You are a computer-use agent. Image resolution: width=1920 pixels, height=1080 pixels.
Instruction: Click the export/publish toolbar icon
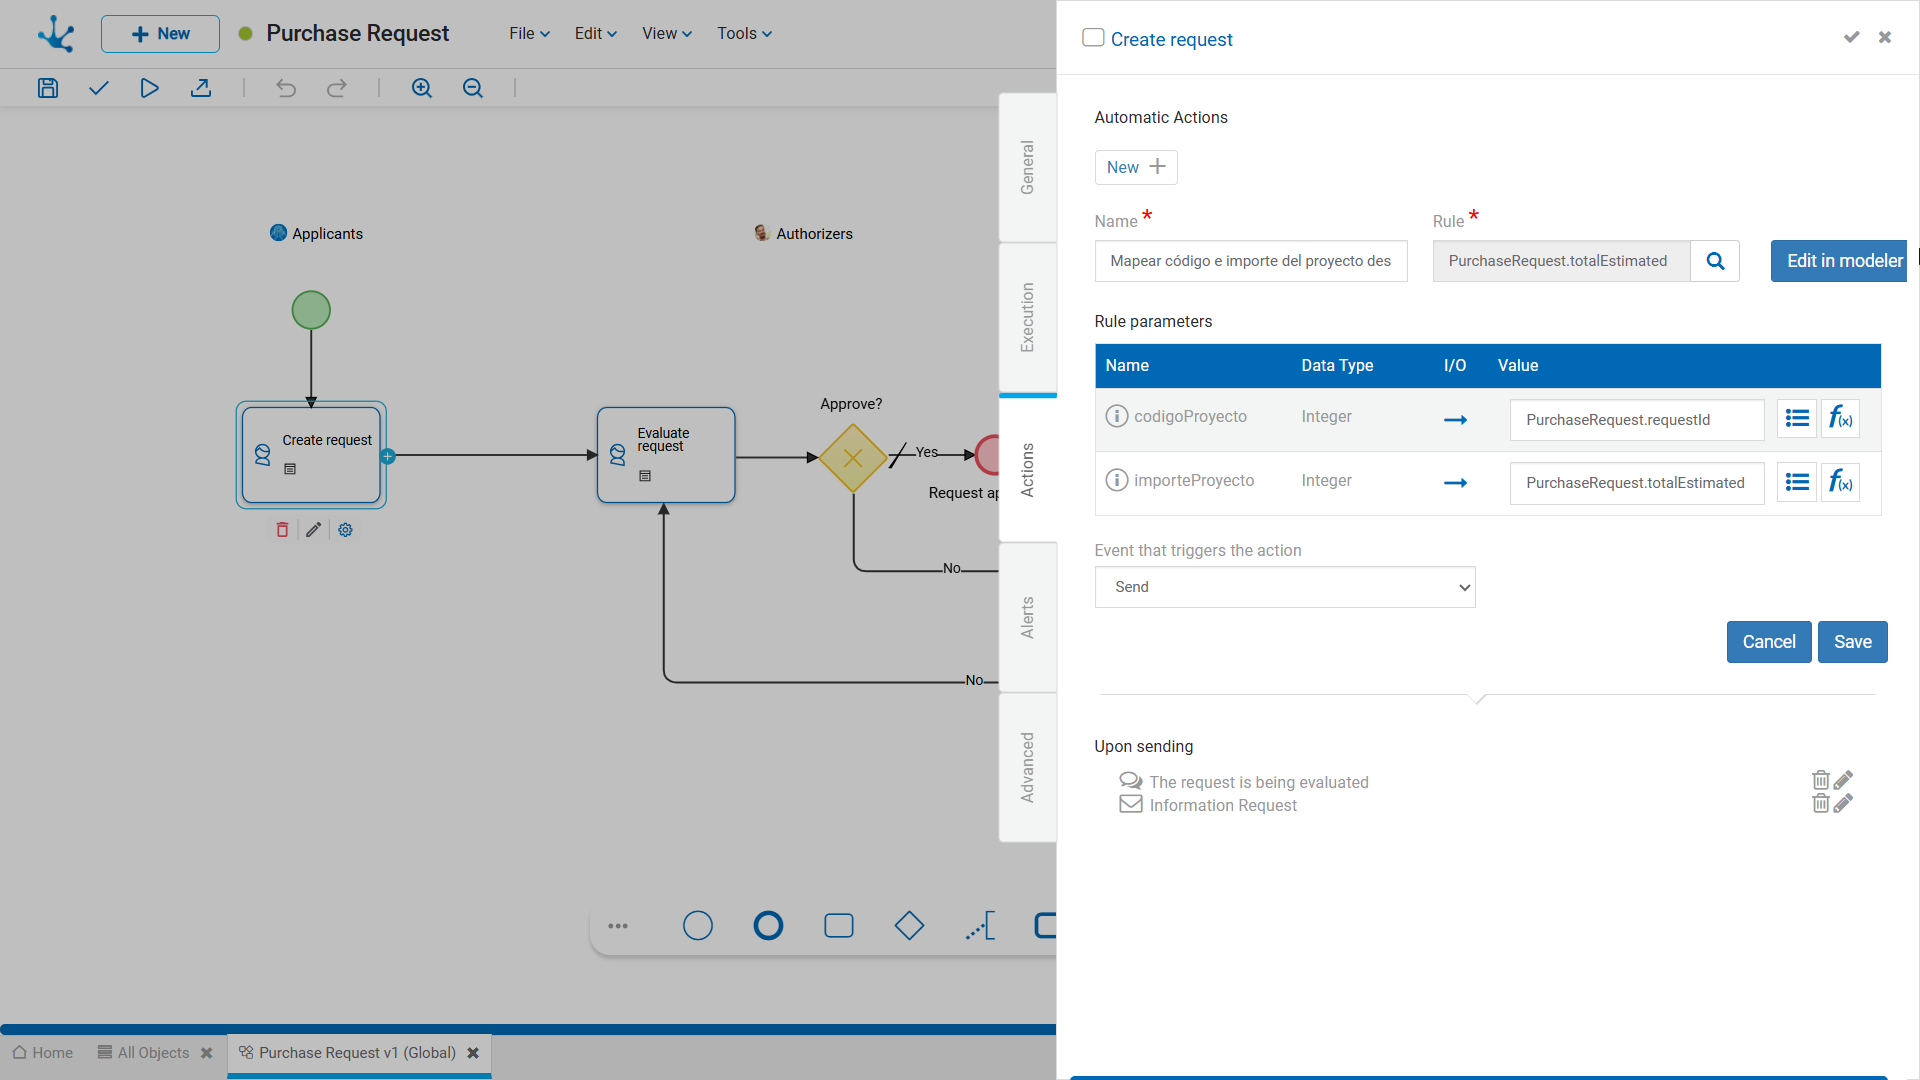tap(201, 88)
